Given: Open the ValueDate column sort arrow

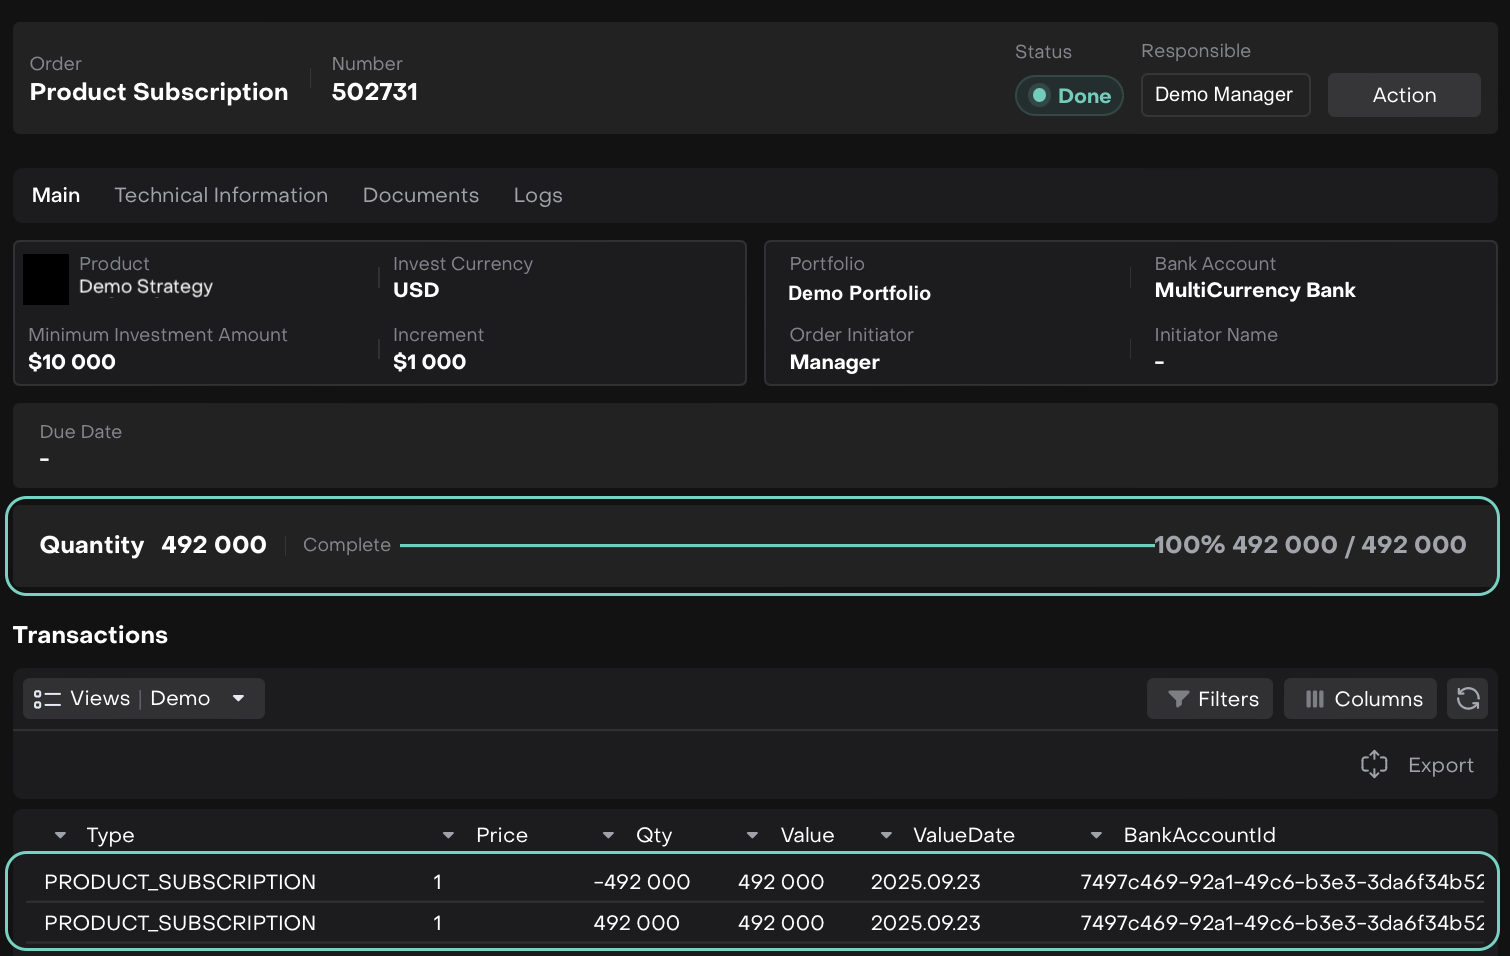Looking at the screenshot, I should [886, 835].
